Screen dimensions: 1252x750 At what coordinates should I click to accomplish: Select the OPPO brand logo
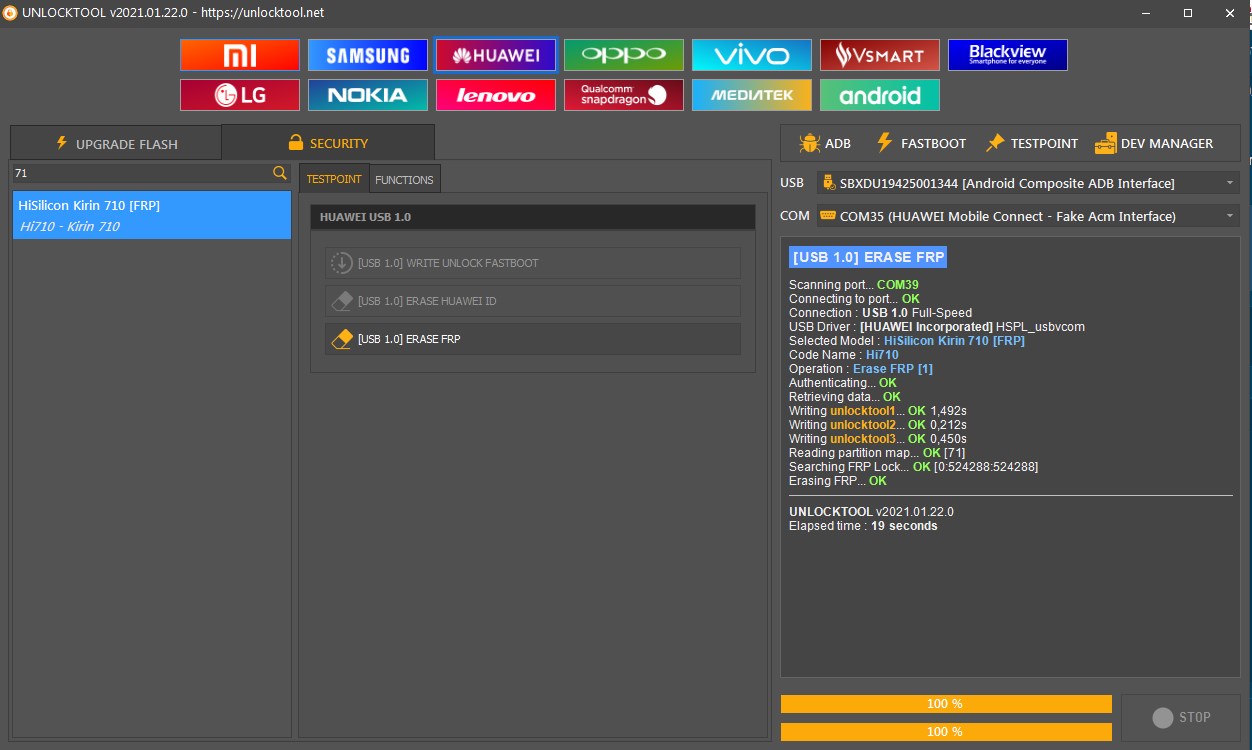click(x=624, y=55)
